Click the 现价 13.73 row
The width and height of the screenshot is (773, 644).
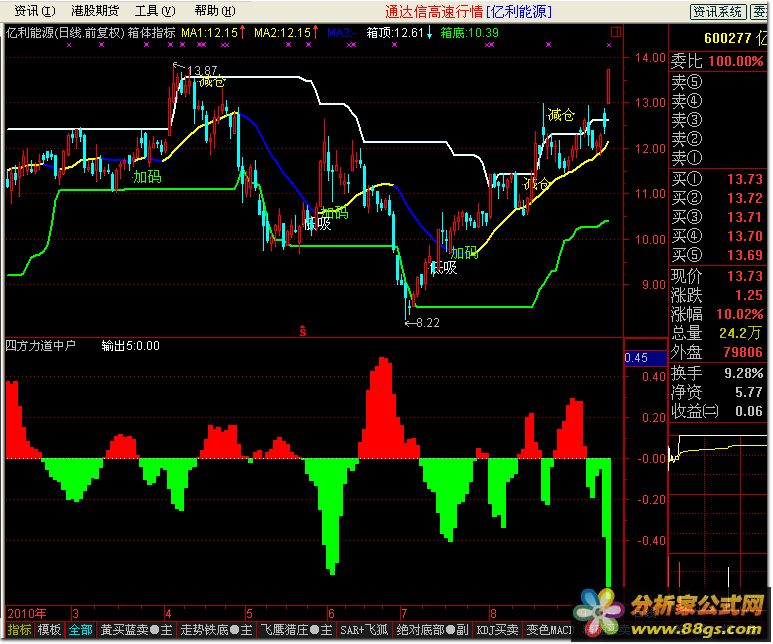tap(717, 276)
